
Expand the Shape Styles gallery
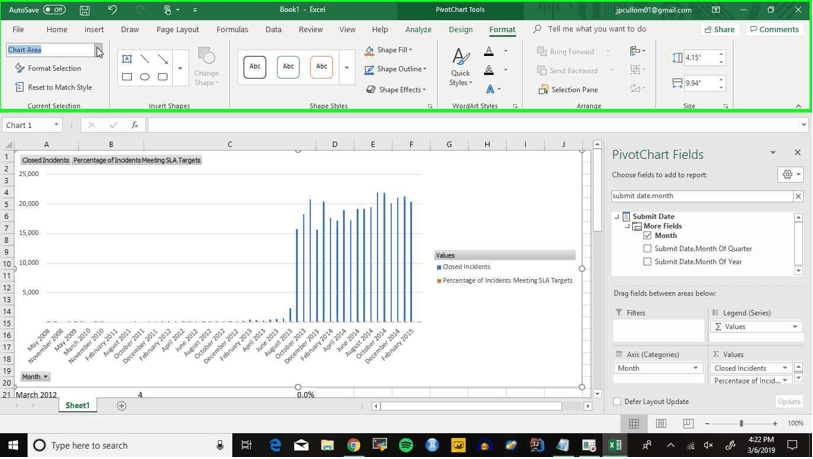346,68
